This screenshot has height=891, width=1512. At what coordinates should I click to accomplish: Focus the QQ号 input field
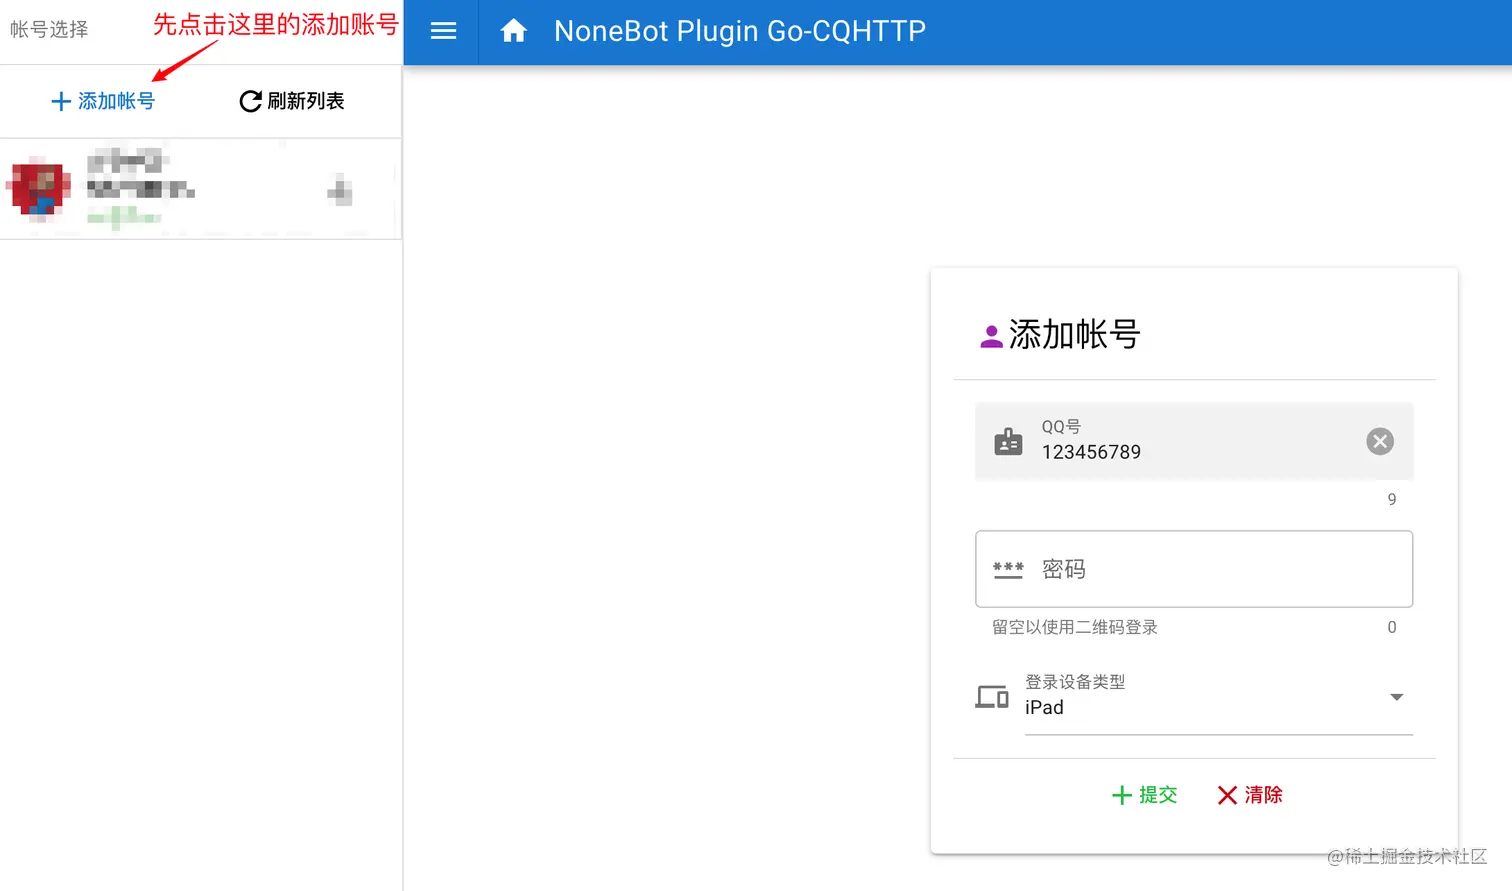(1194, 441)
